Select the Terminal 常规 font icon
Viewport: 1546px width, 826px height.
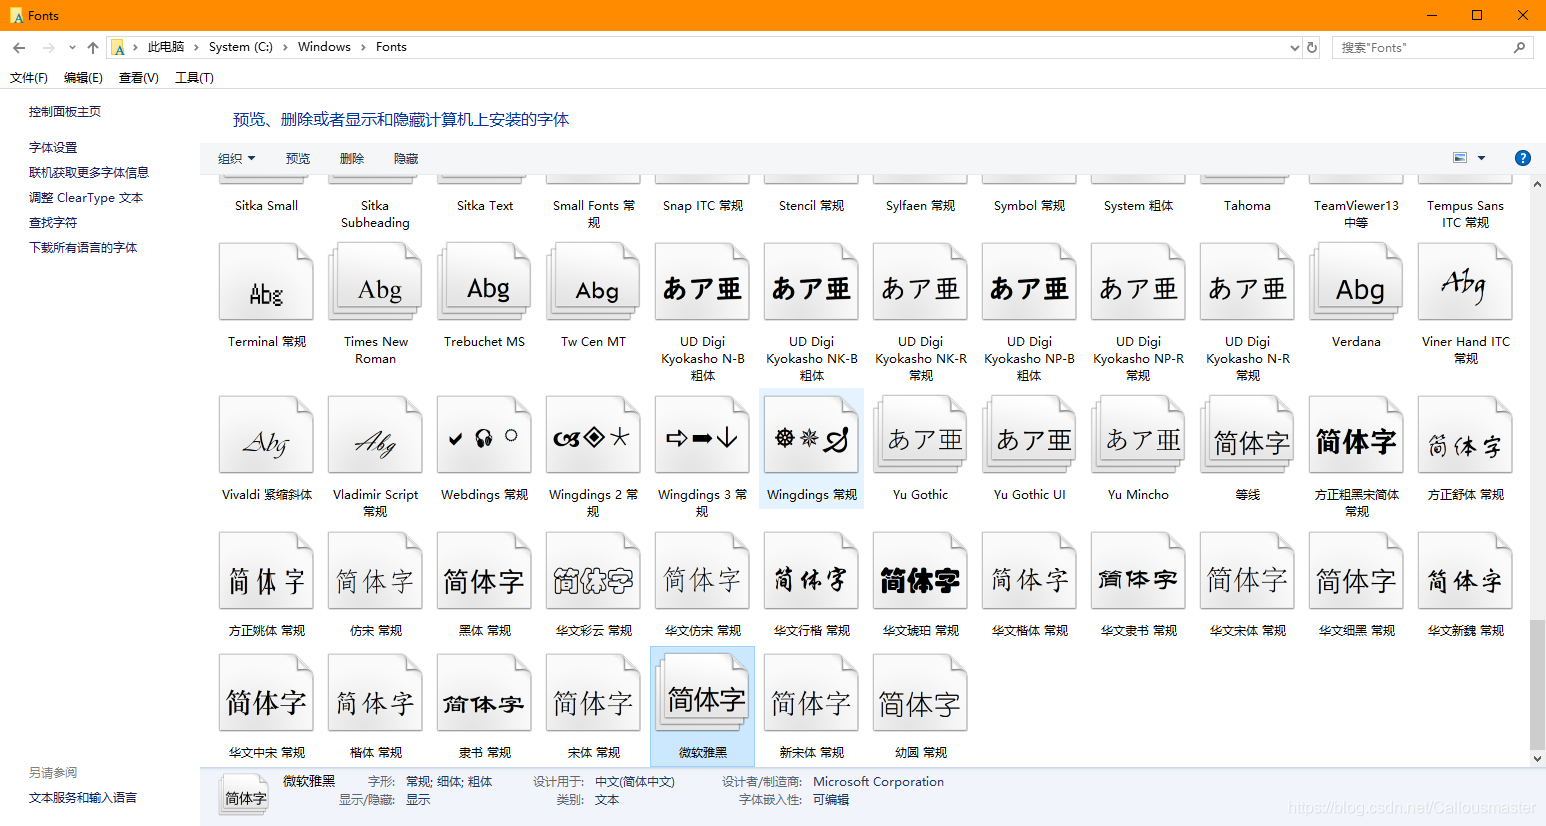[x=266, y=283]
